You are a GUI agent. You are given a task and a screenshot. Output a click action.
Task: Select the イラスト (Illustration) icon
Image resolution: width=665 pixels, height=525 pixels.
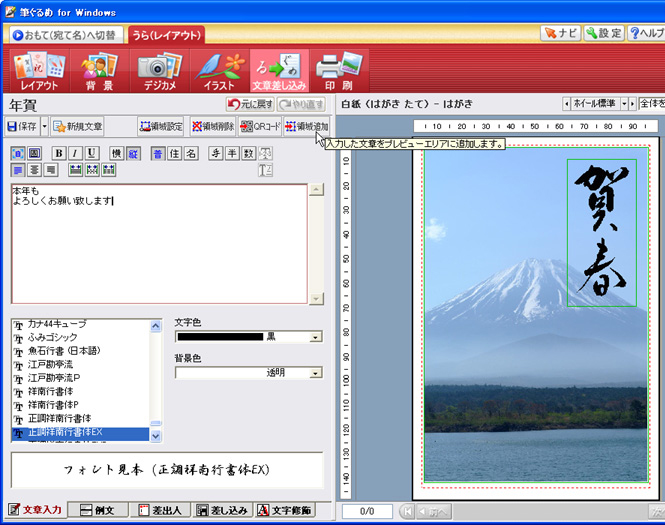click(x=219, y=71)
